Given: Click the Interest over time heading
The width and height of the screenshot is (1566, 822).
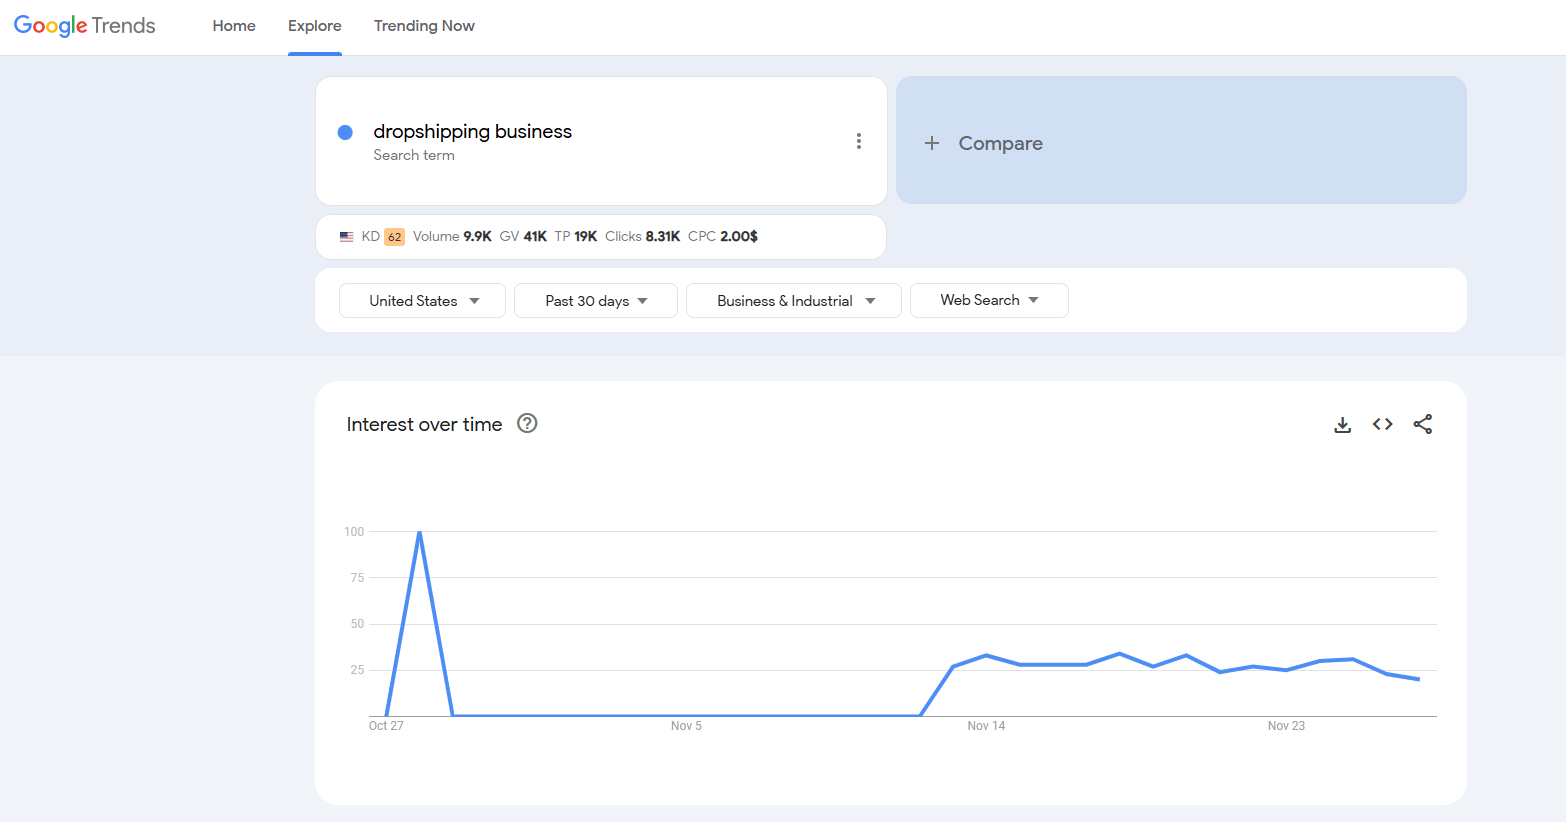Looking at the screenshot, I should coord(424,424).
